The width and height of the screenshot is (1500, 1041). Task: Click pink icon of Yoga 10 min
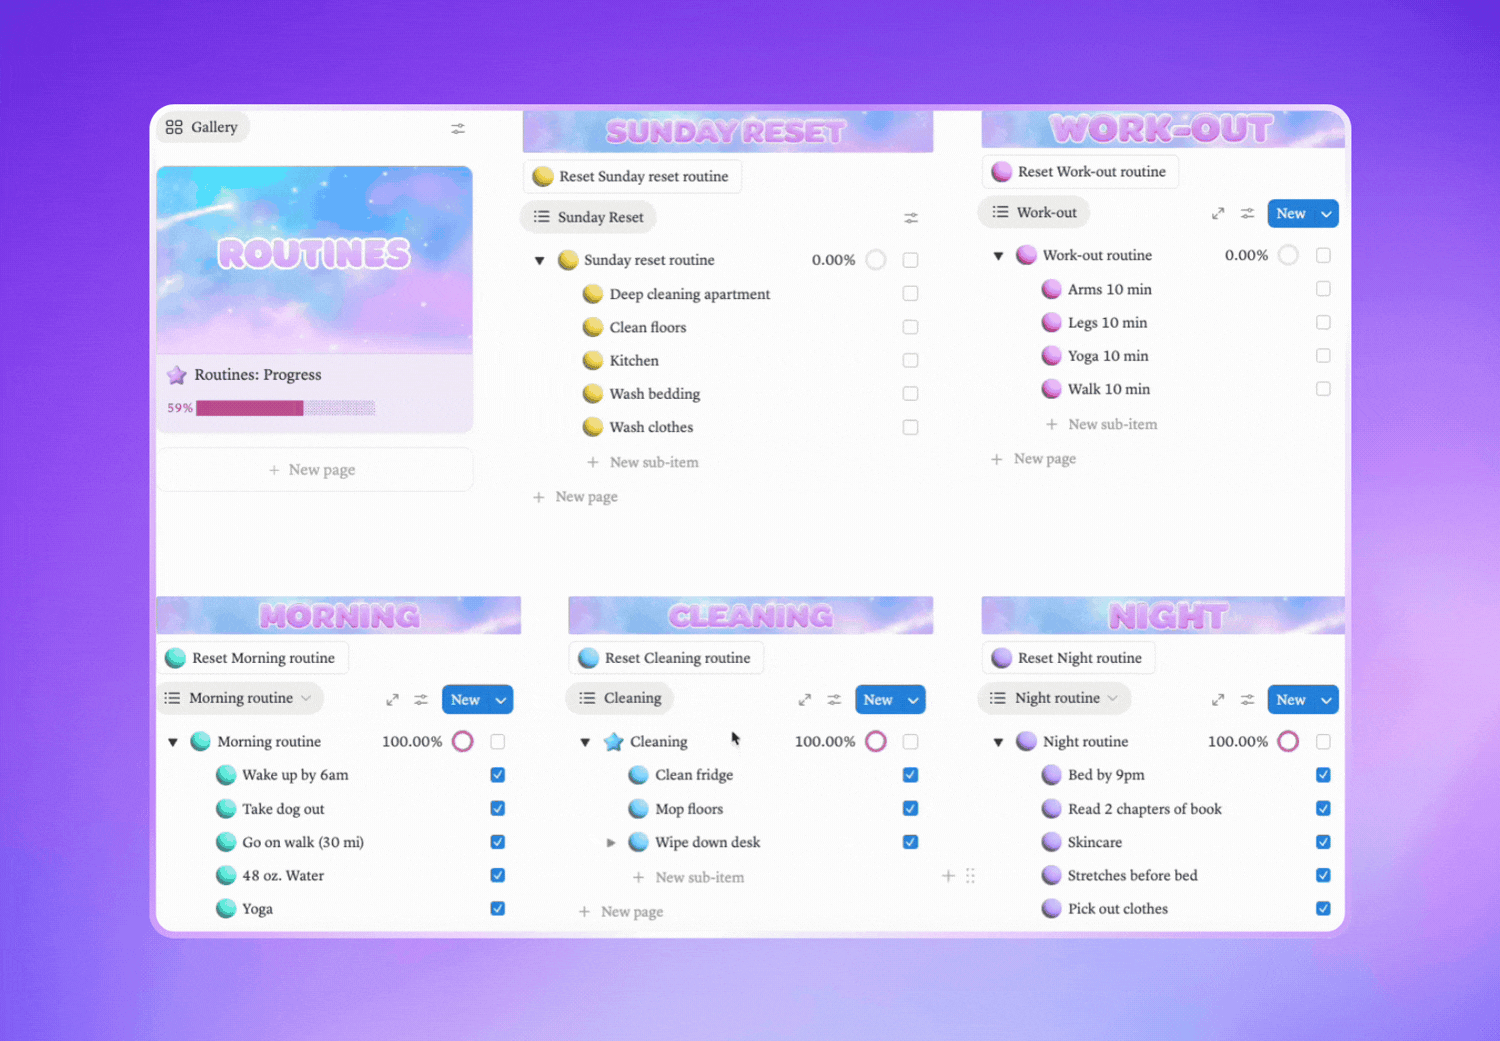click(x=1051, y=356)
